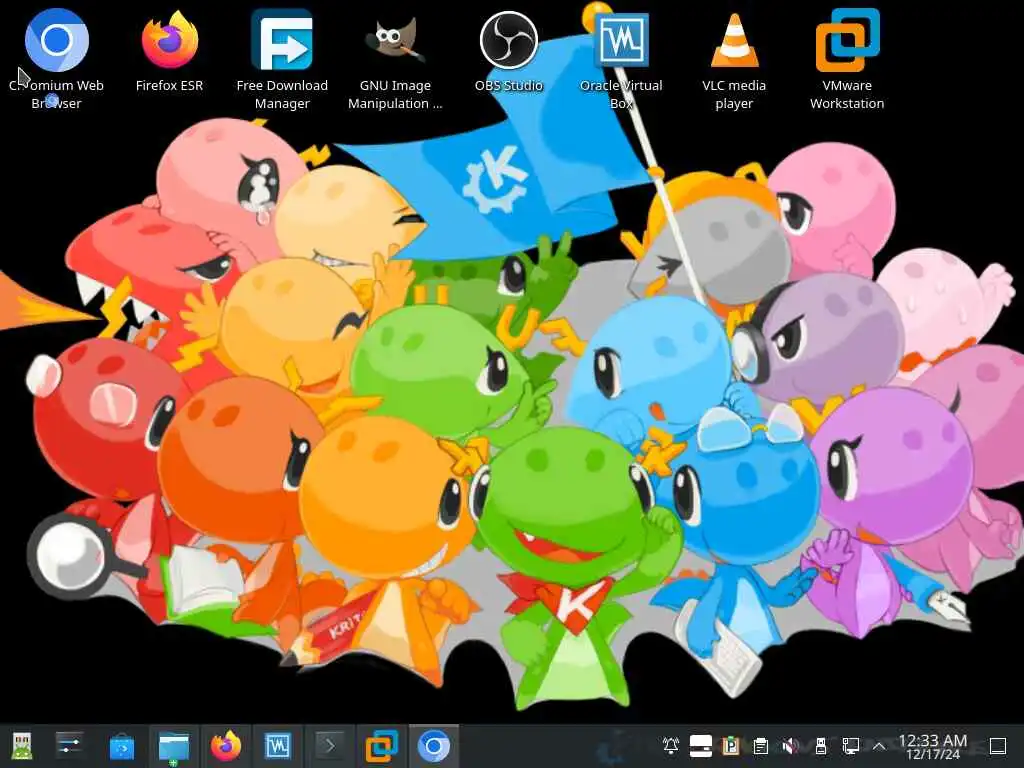
Task: Open the Dolphin file manager taskbar icon
Action: pos(174,746)
